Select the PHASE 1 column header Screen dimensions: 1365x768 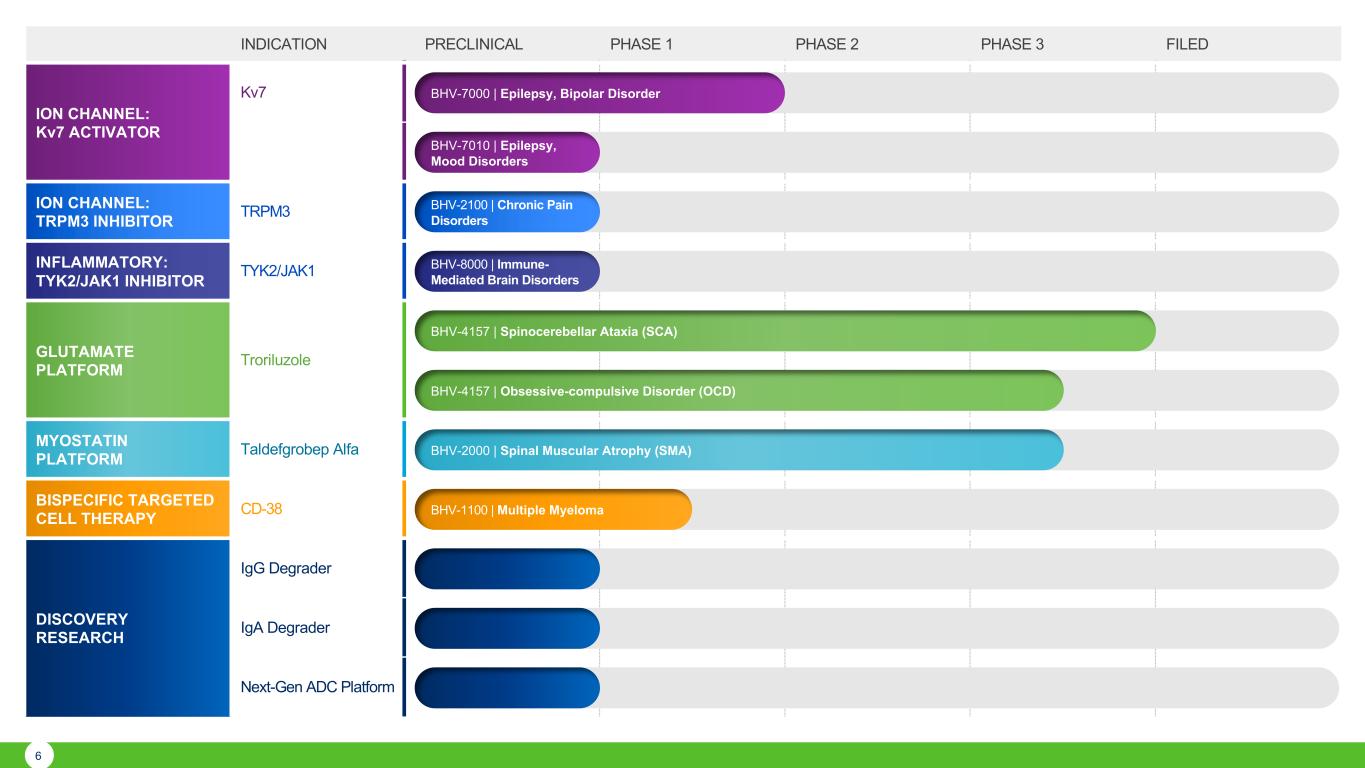(641, 44)
